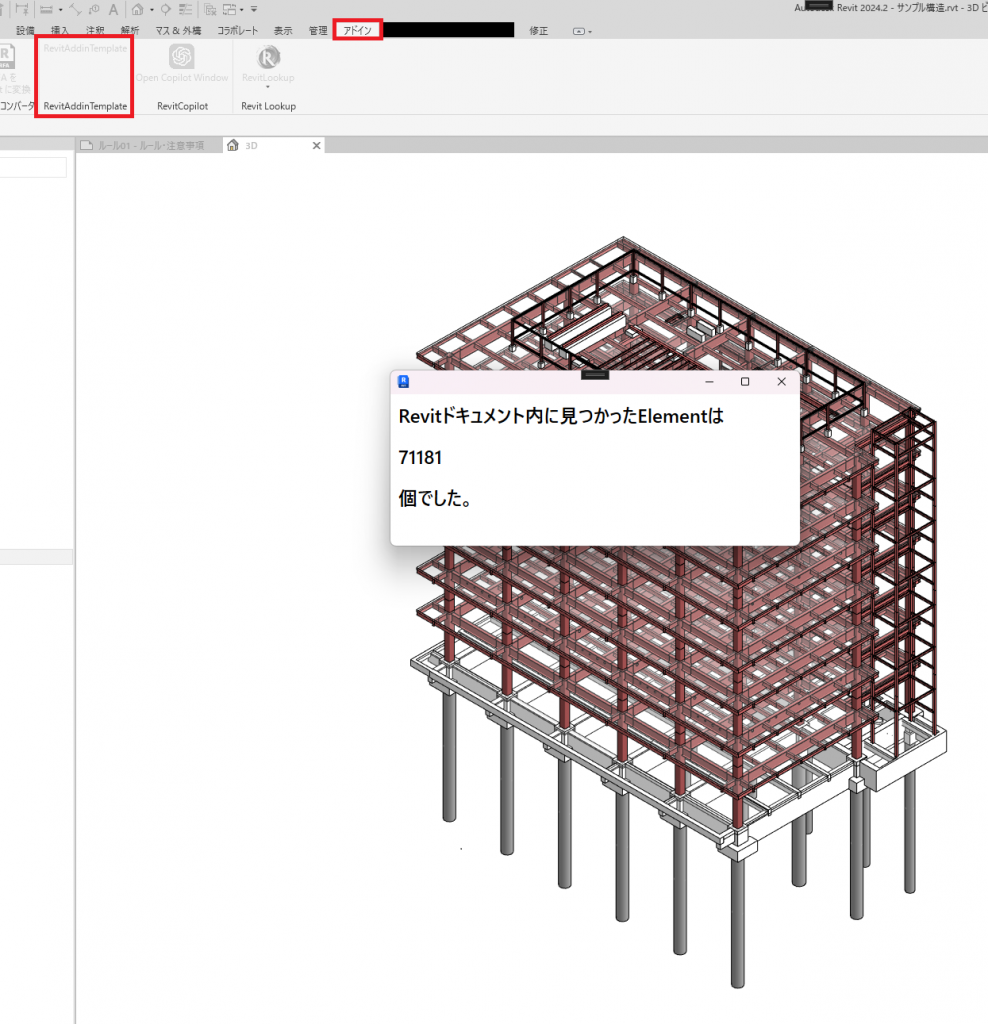Image resolution: width=988 pixels, height=1024 pixels.
Task: Click the Close Inactive Views icon
Action: tap(210, 9)
